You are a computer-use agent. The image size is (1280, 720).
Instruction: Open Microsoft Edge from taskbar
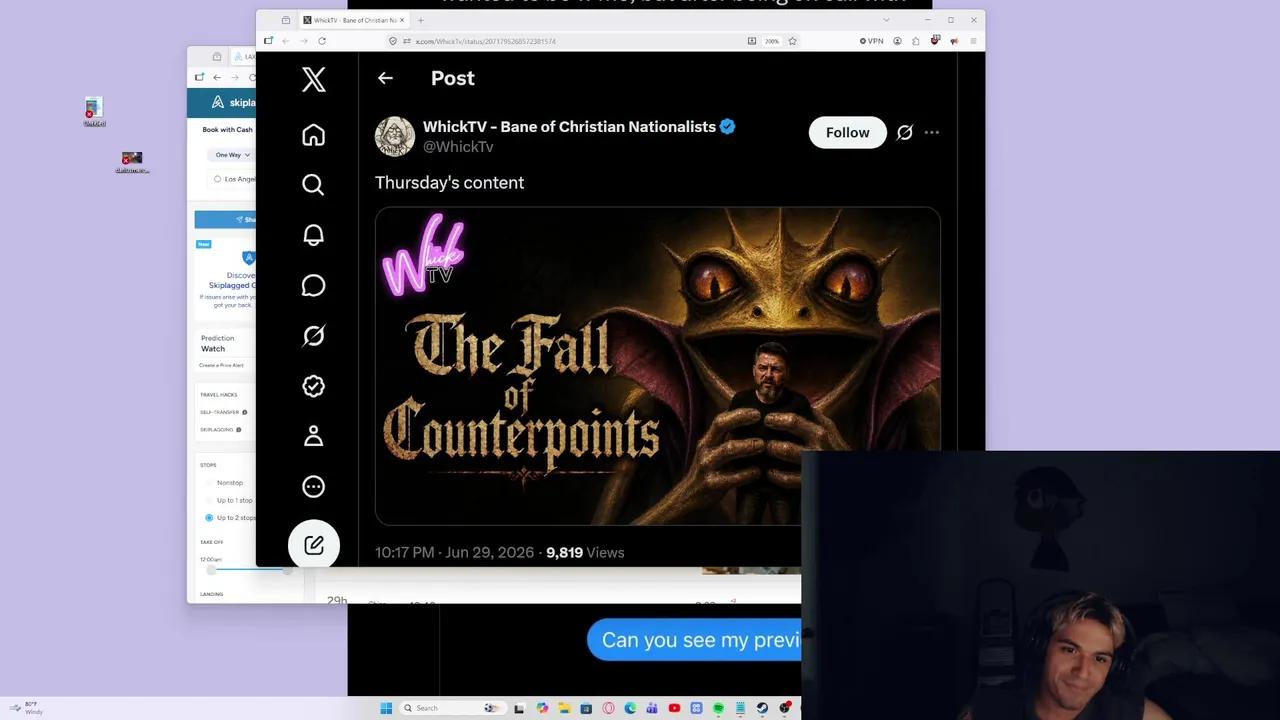click(631, 708)
